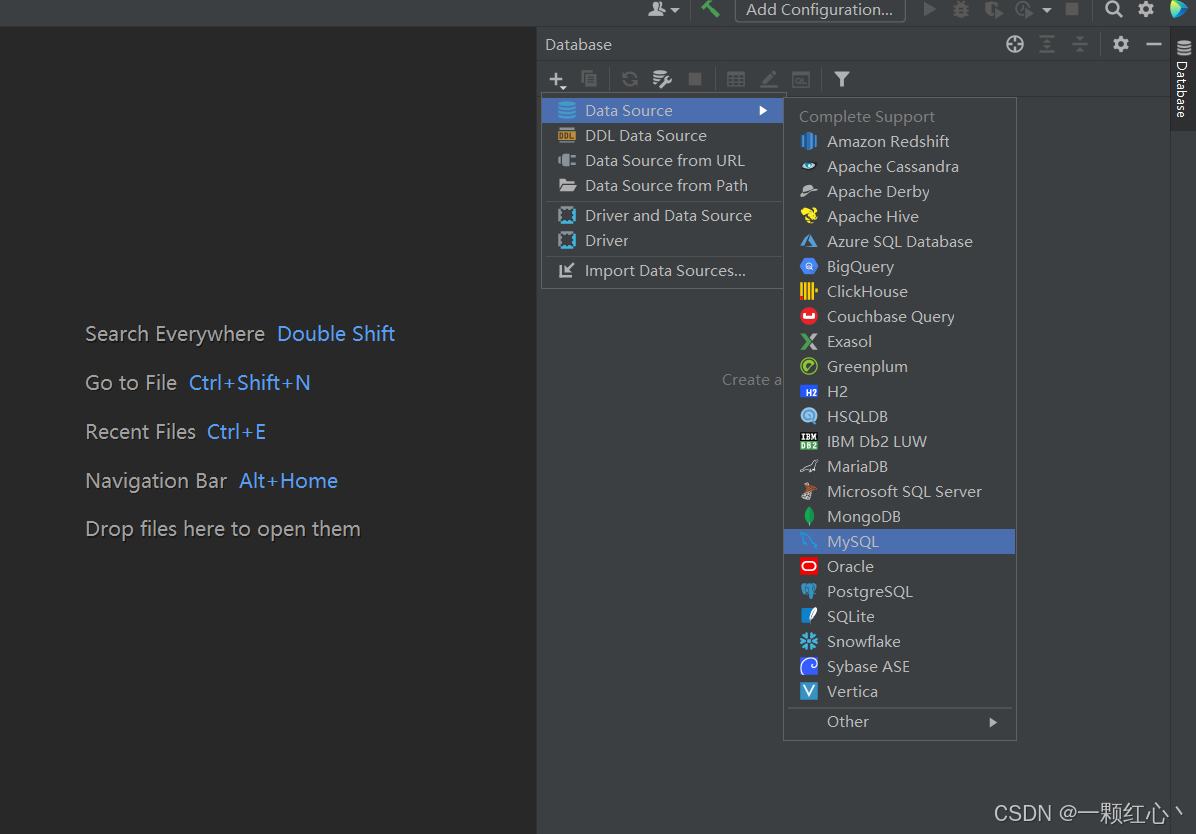This screenshot has width=1196, height=834.
Task: Click Import Data Sources... entry
Action: (662, 271)
